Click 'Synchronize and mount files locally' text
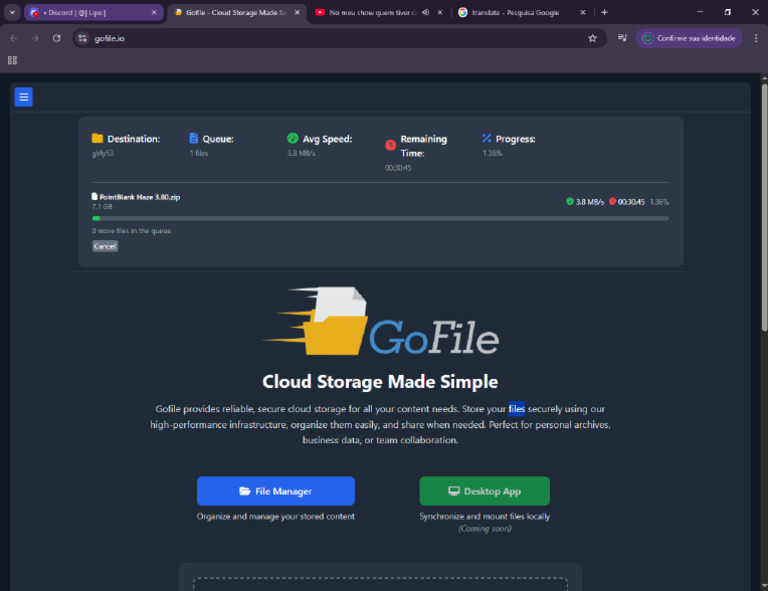Image resolution: width=768 pixels, height=591 pixels. tap(484, 516)
